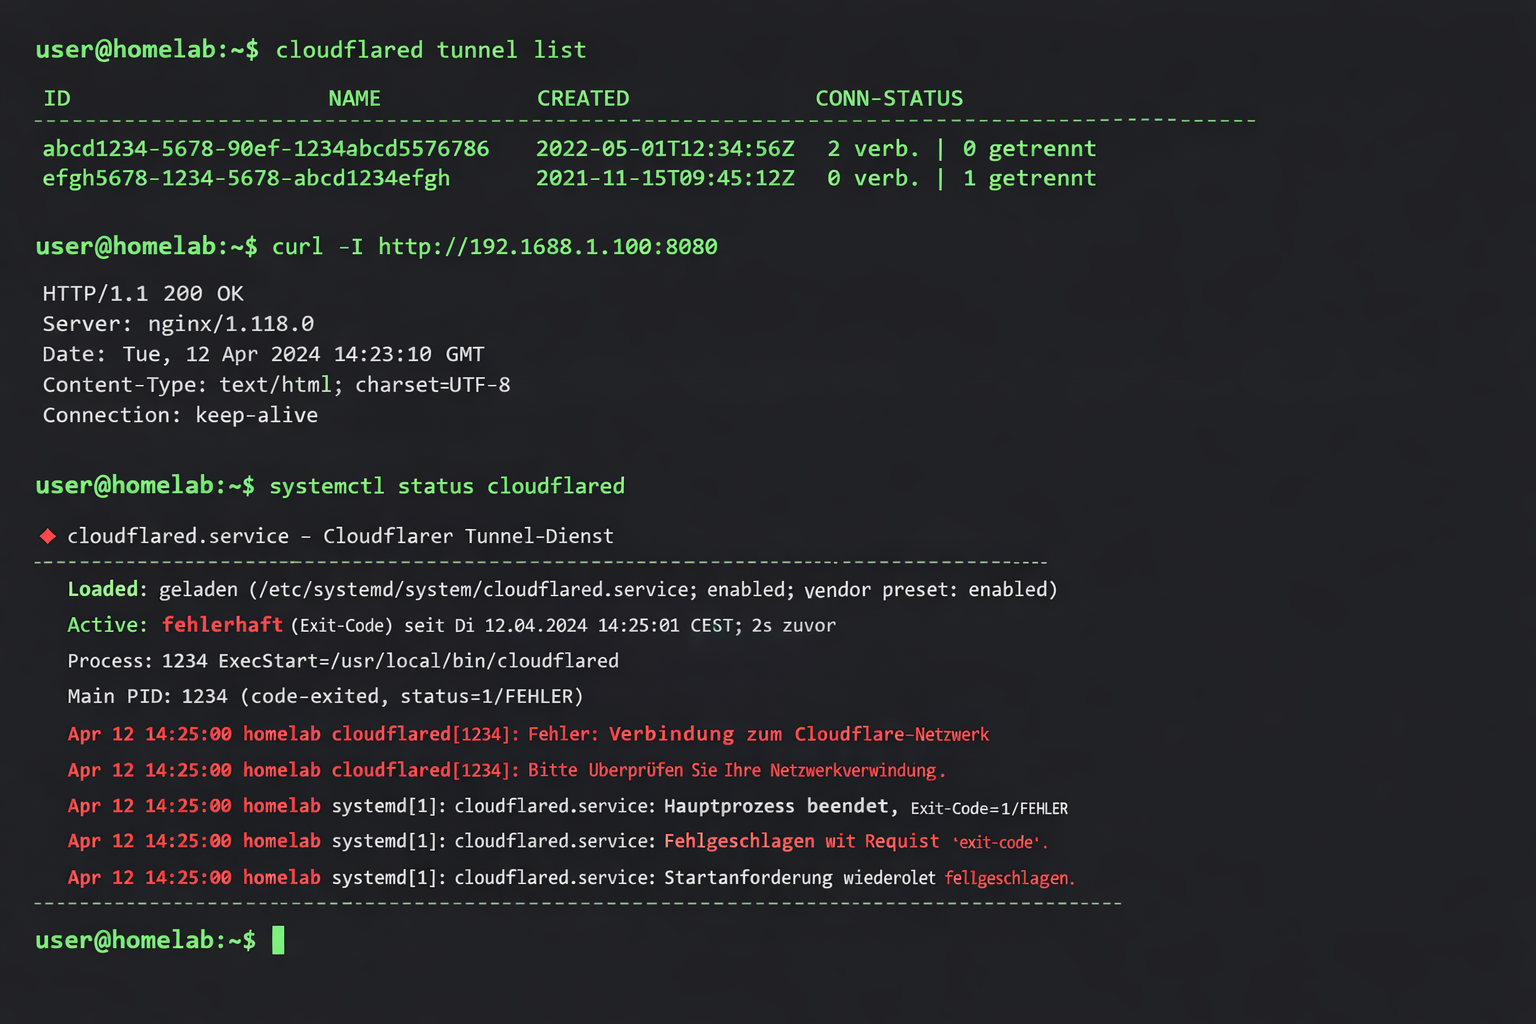Click the 'Connection: keep-alive' line
Image resolution: width=1536 pixels, height=1024 pixels.
coord(180,415)
